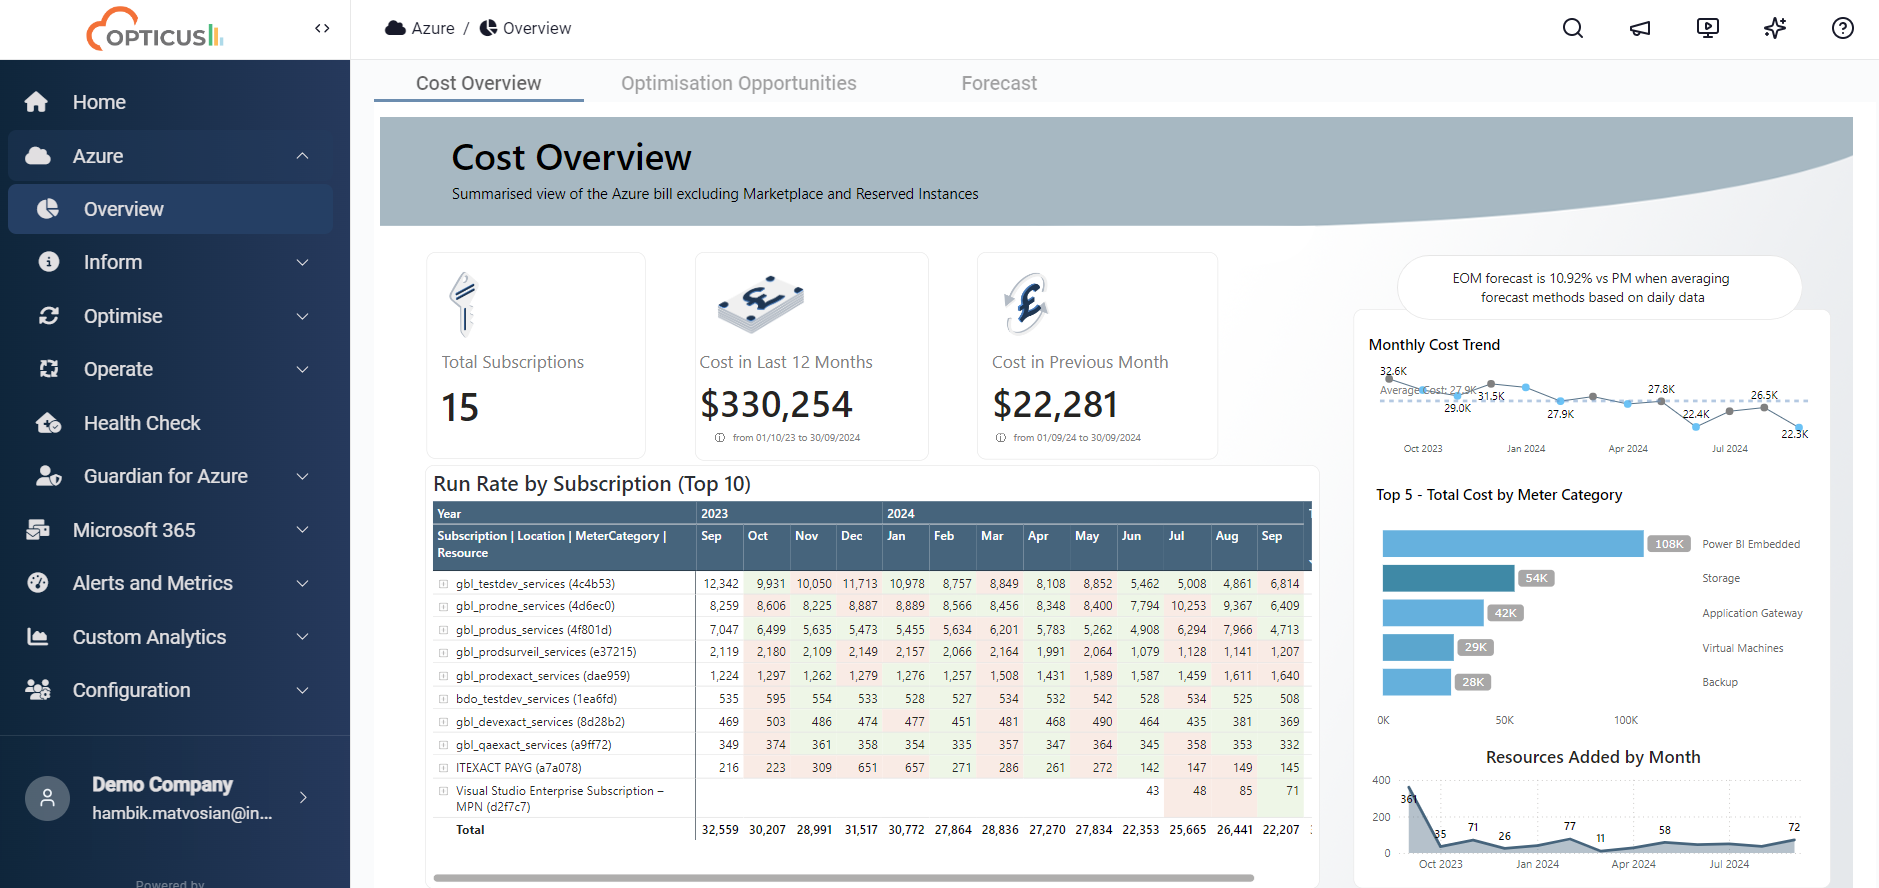Click the search magnifier icon

1573,28
